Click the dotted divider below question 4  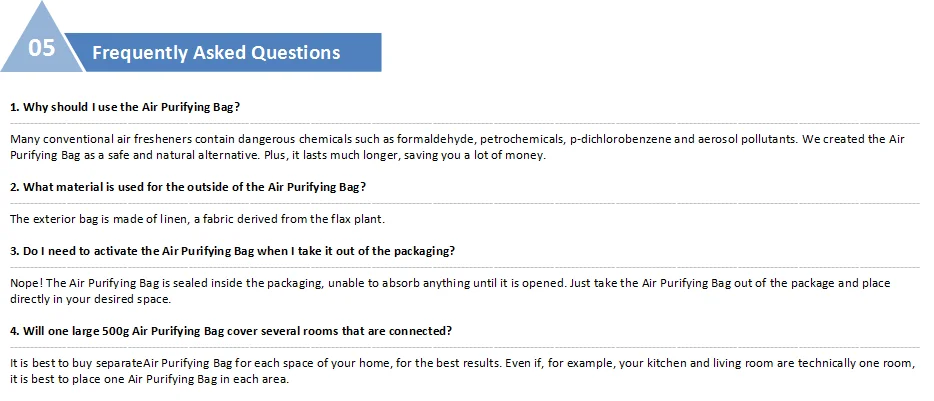(x=465, y=347)
